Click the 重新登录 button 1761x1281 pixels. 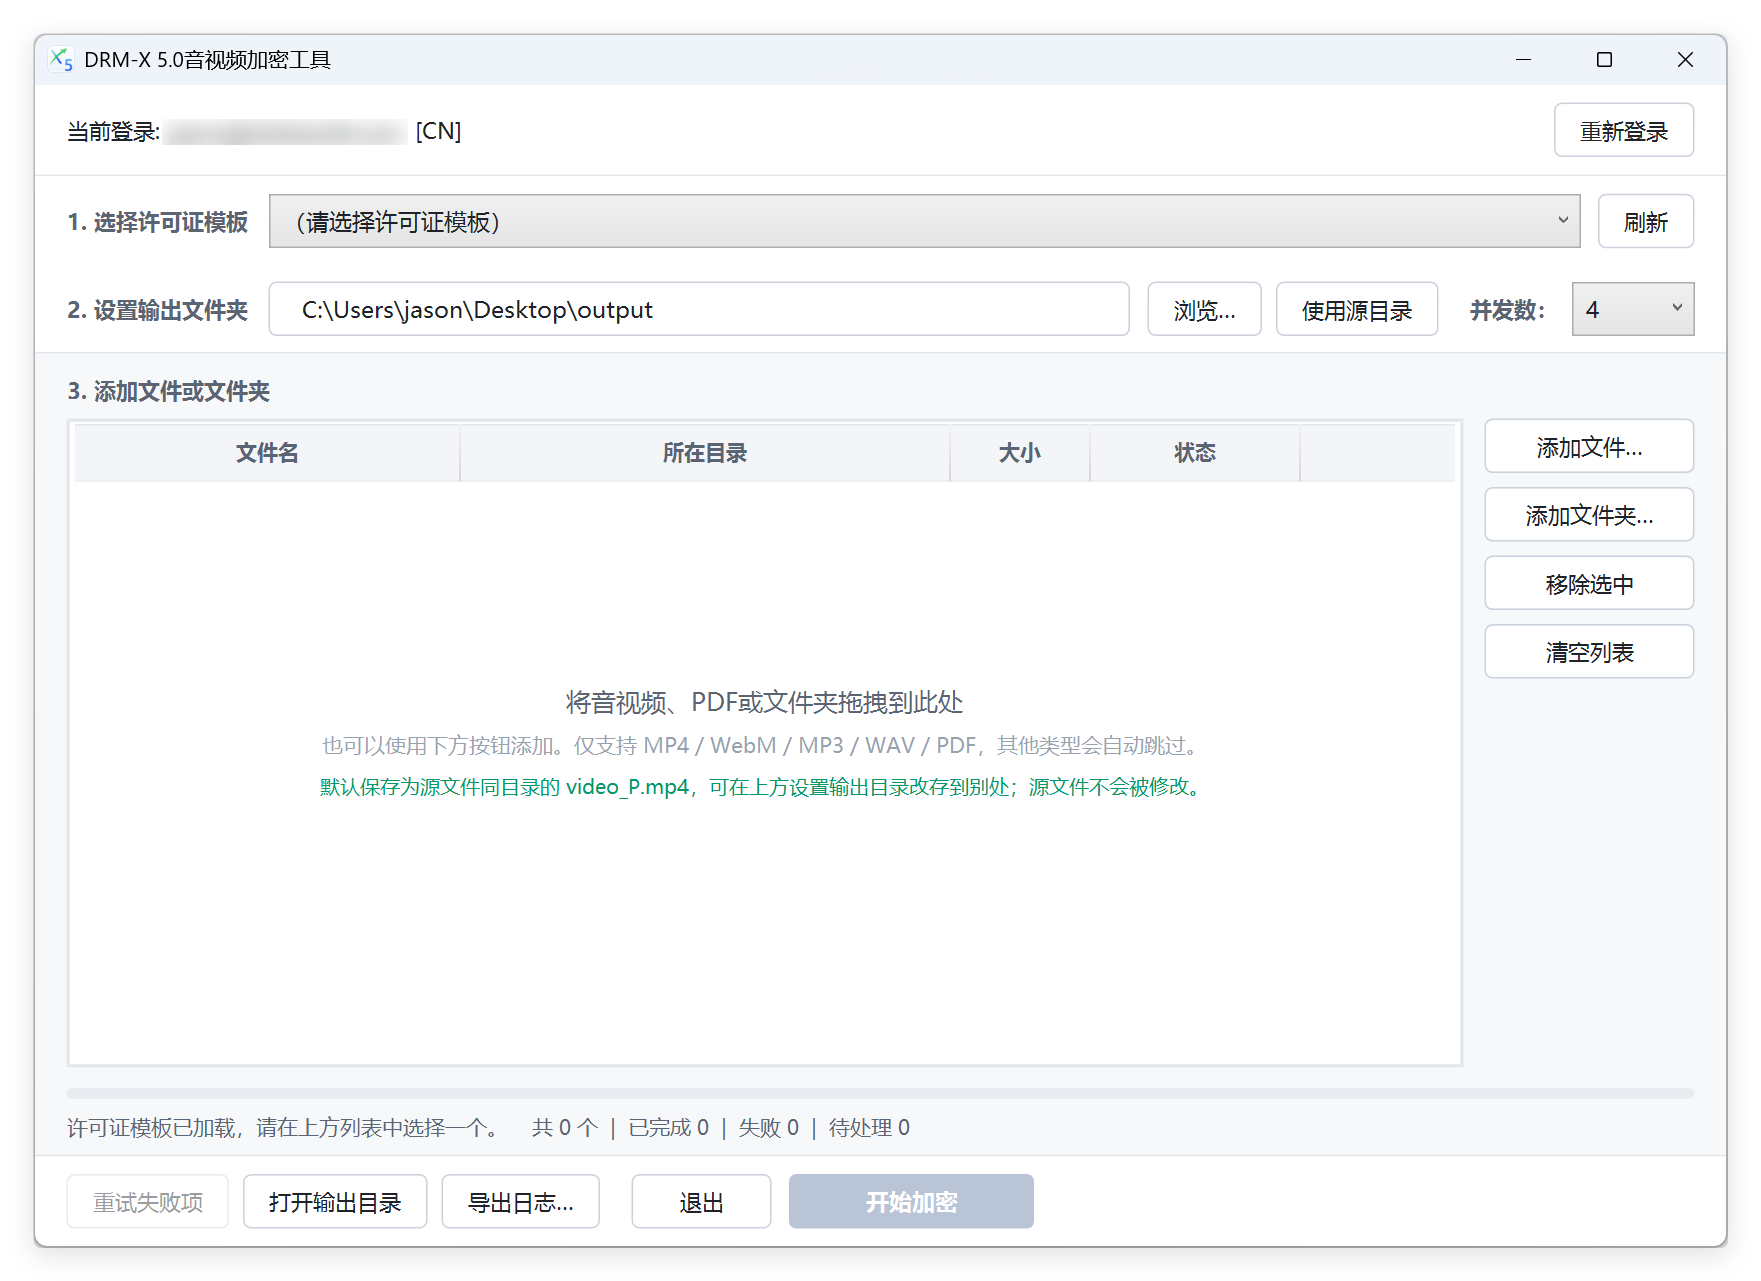[1623, 131]
